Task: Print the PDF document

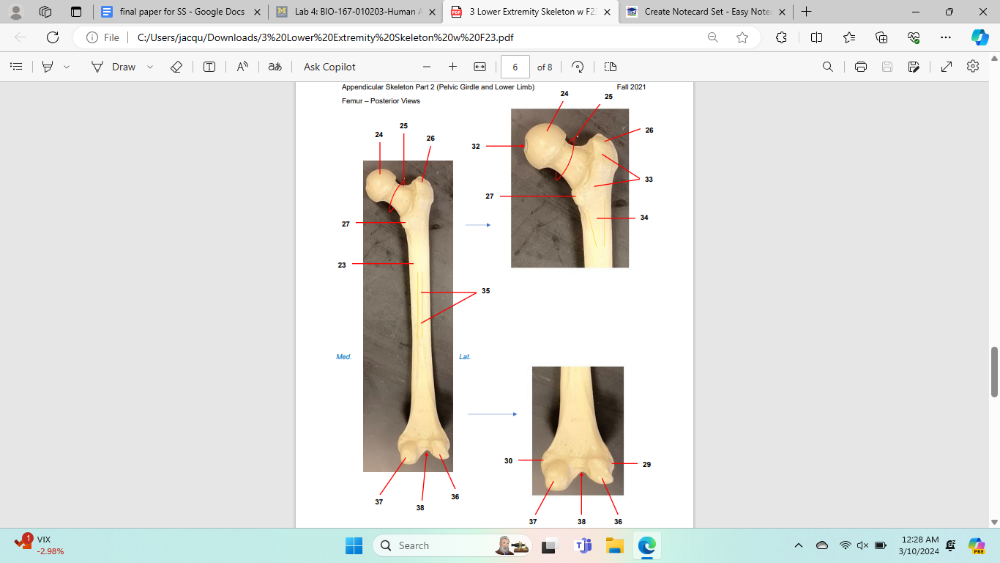Action: pyautogui.click(x=861, y=67)
